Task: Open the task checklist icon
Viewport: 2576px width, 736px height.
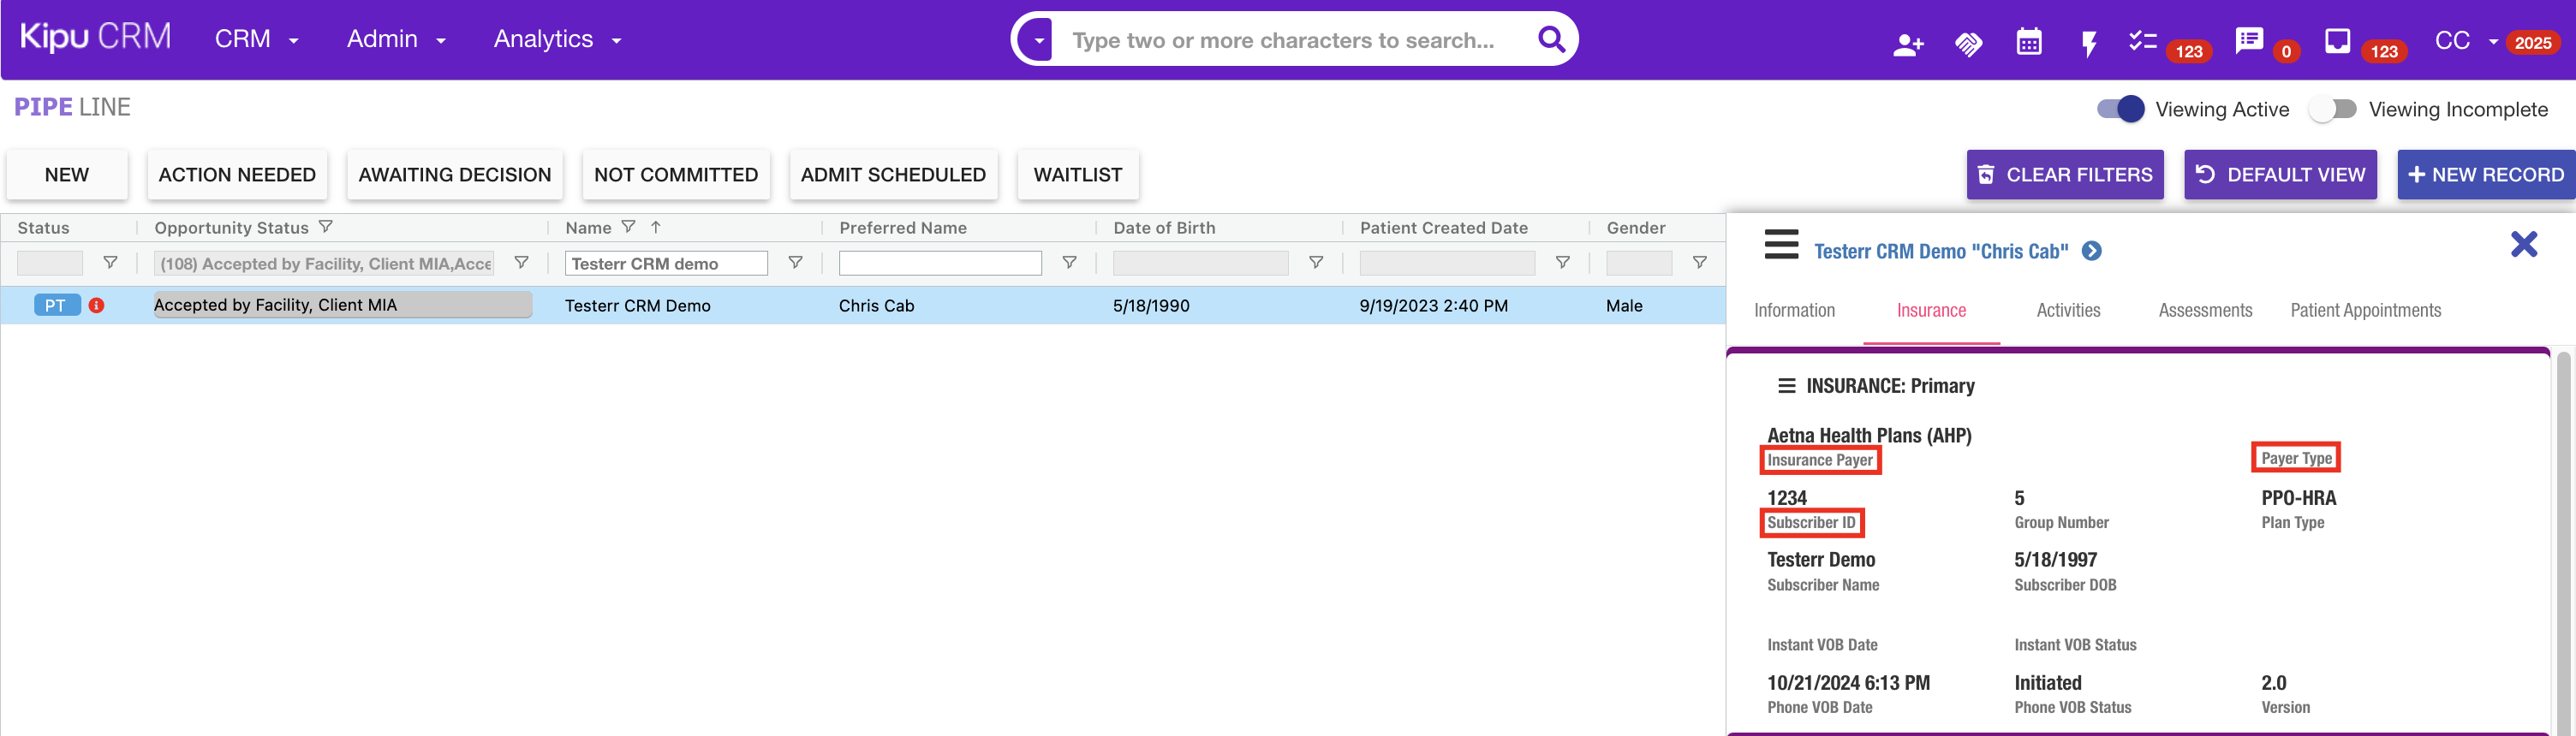Action: (2142, 41)
